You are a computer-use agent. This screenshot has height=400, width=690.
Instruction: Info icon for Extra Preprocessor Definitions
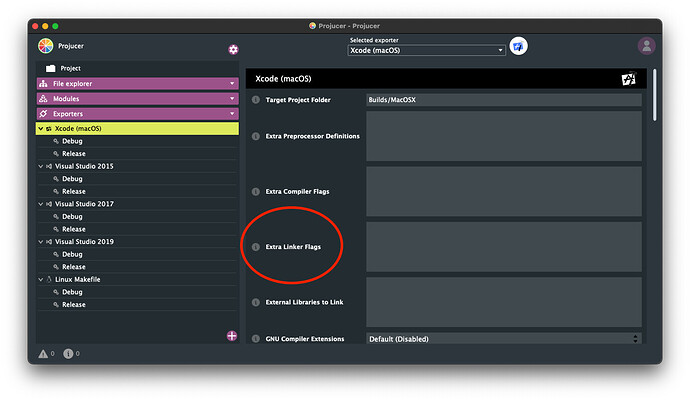[x=256, y=136]
